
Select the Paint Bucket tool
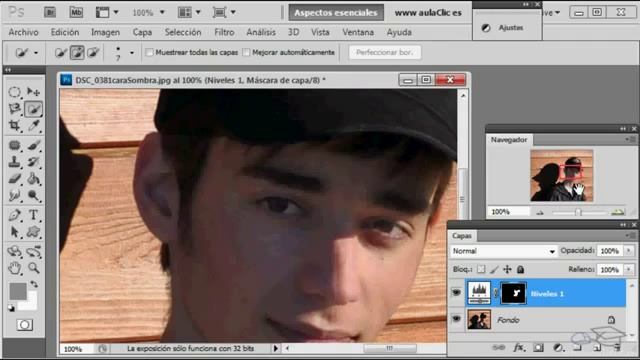[x=33, y=179]
